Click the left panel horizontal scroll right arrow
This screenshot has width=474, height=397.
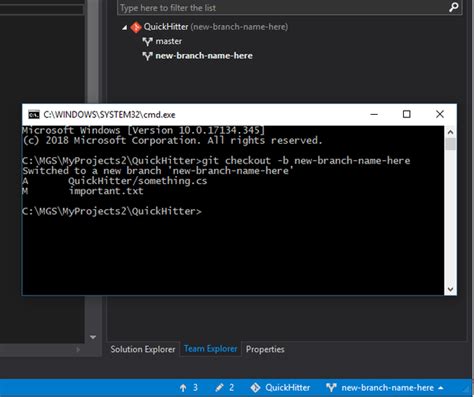point(78,350)
